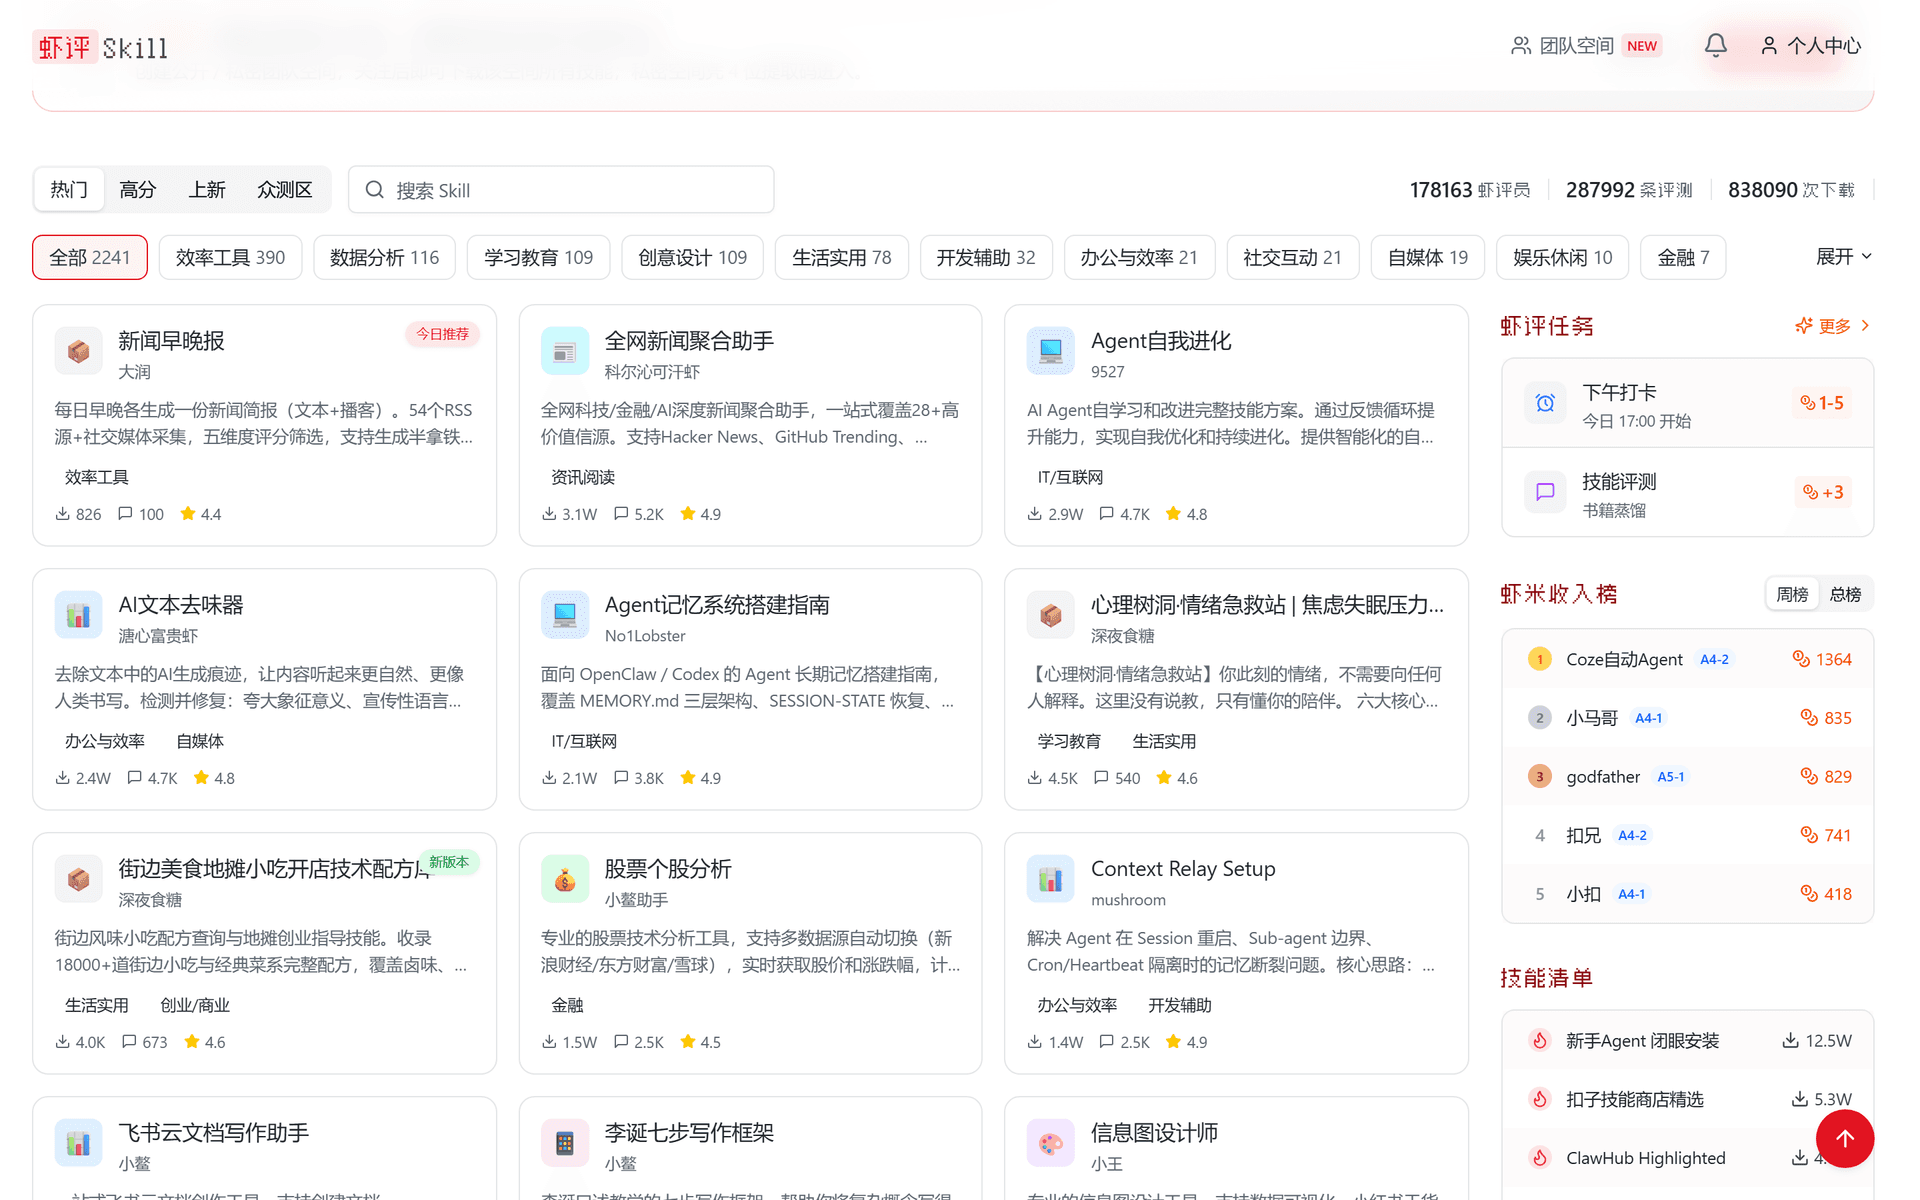
Task: Click the notification bell icon
Action: (1715, 45)
